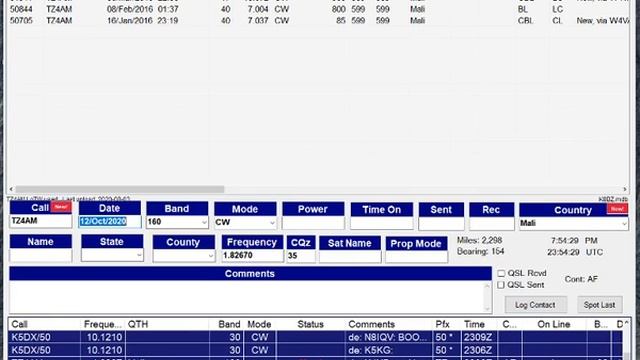Select the K5DX/50 spot at 2309Z

(x=315, y=337)
